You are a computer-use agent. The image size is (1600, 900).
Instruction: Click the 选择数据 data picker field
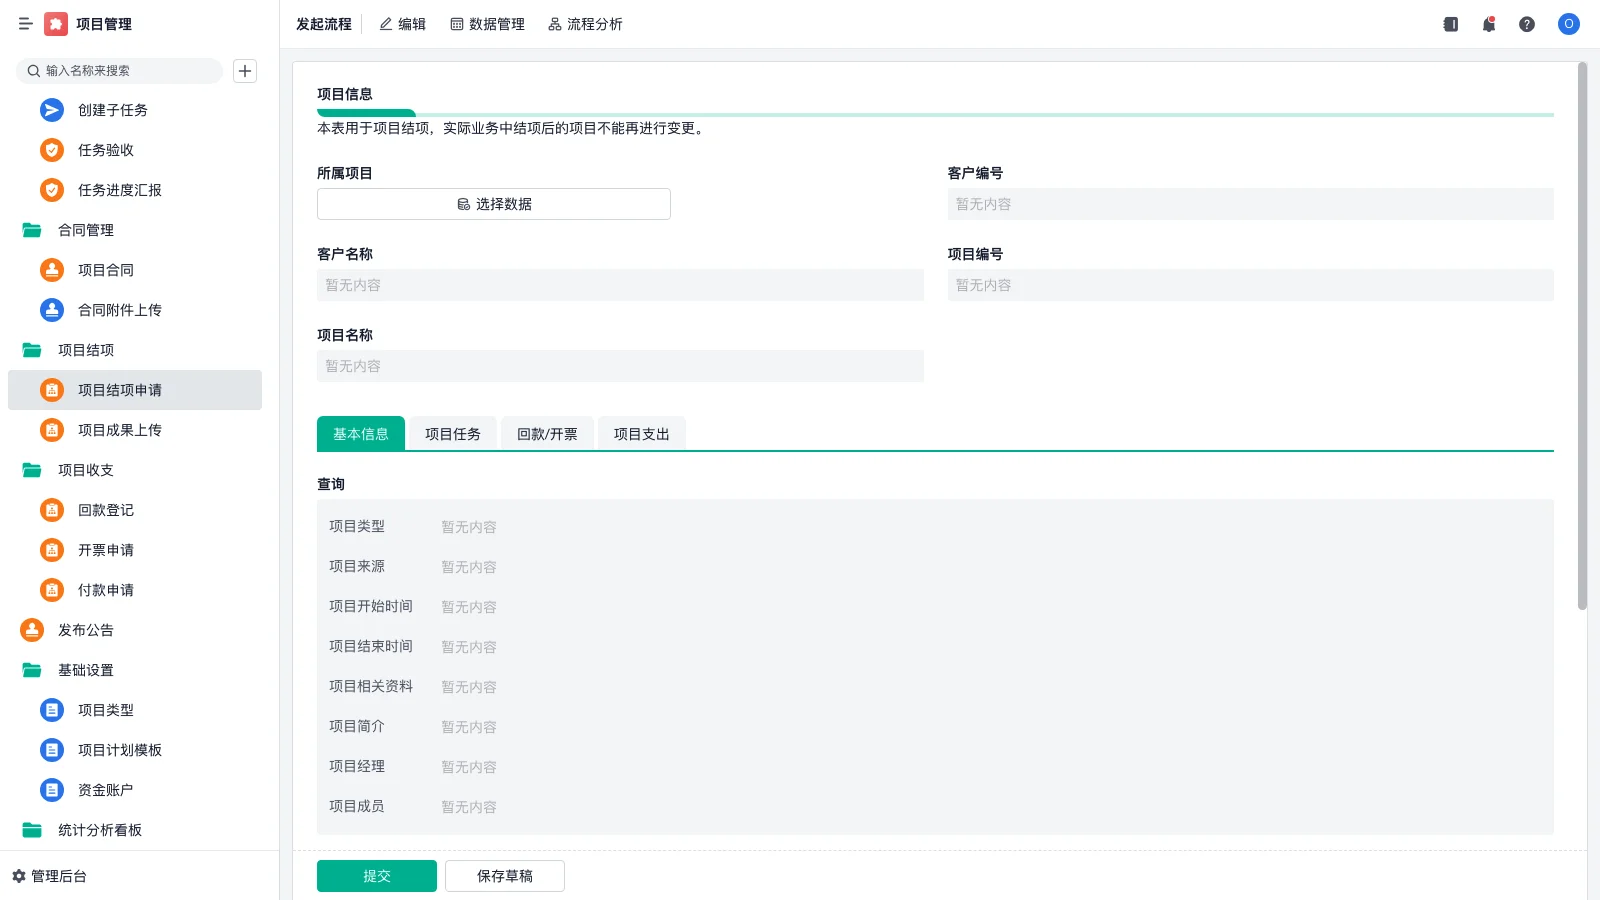[x=493, y=204]
